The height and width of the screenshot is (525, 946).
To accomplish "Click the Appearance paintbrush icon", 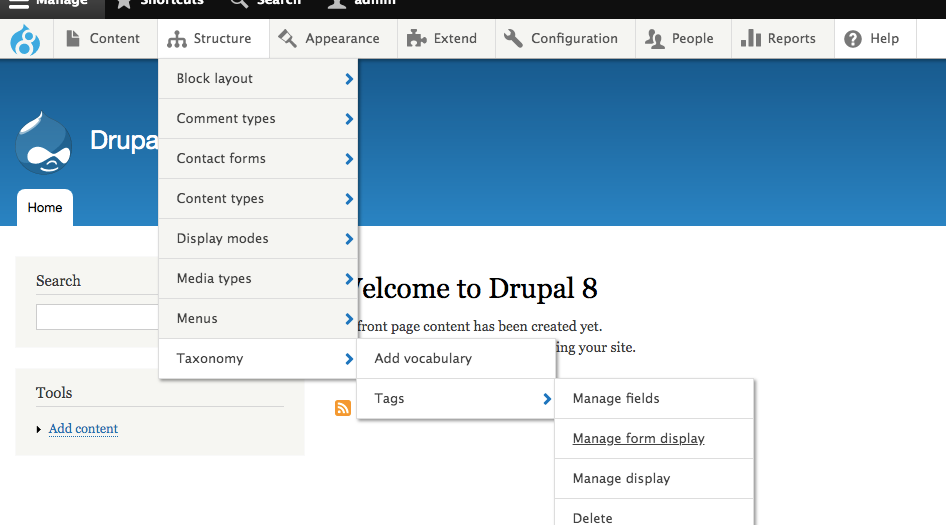I will click(287, 39).
